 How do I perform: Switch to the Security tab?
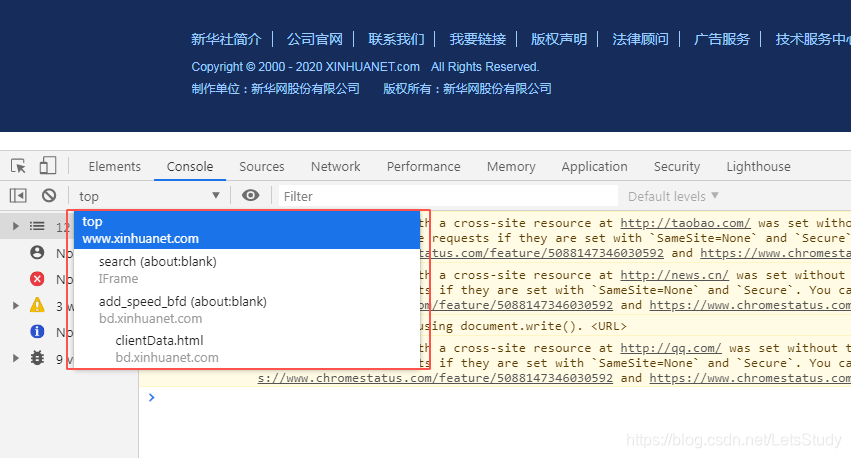click(x=677, y=167)
